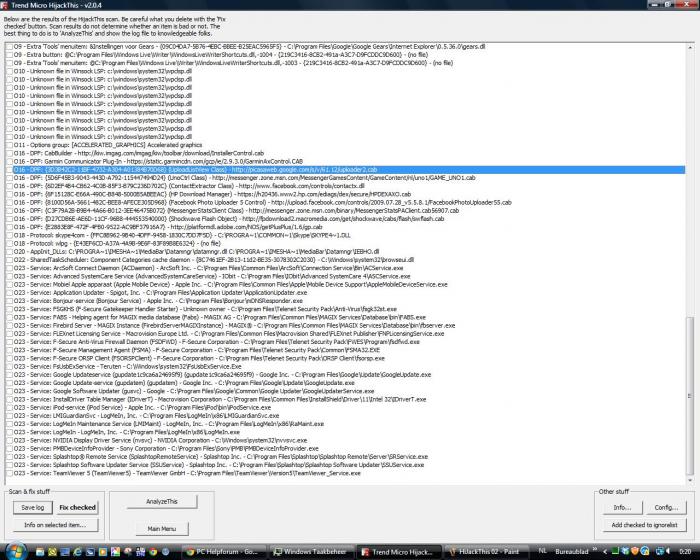The image size is (700, 560).
Task: Launch Internet Explorer from Quick Launch
Action: coord(78,552)
